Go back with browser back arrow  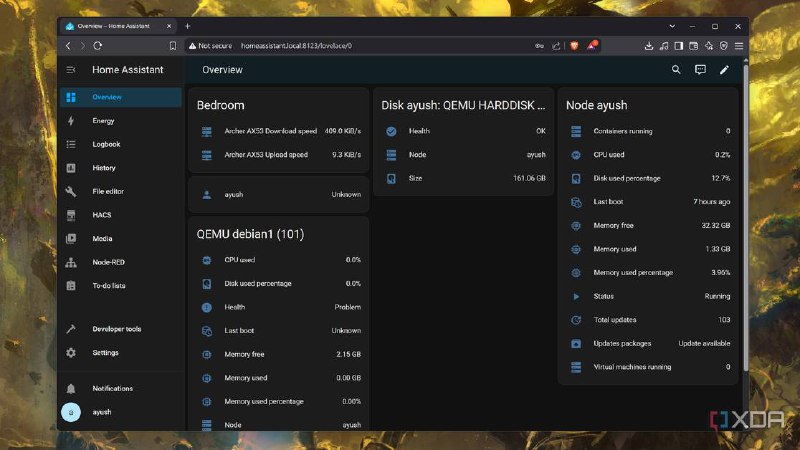click(68, 46)
